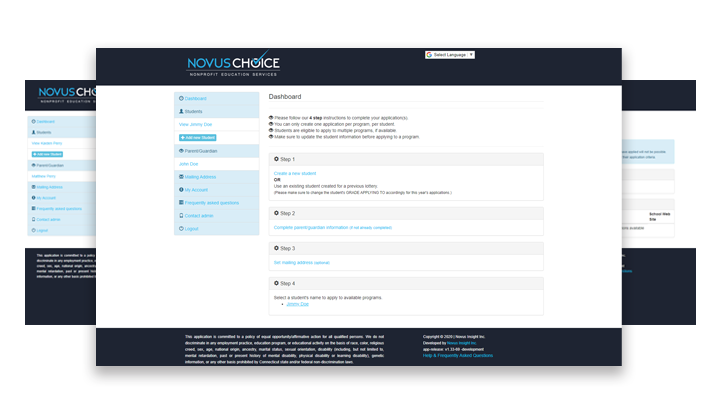Click the 'Step 4' panel header
Image resolution: width=720 pixels, height=400 pixels.
click(x=406, y=283)
